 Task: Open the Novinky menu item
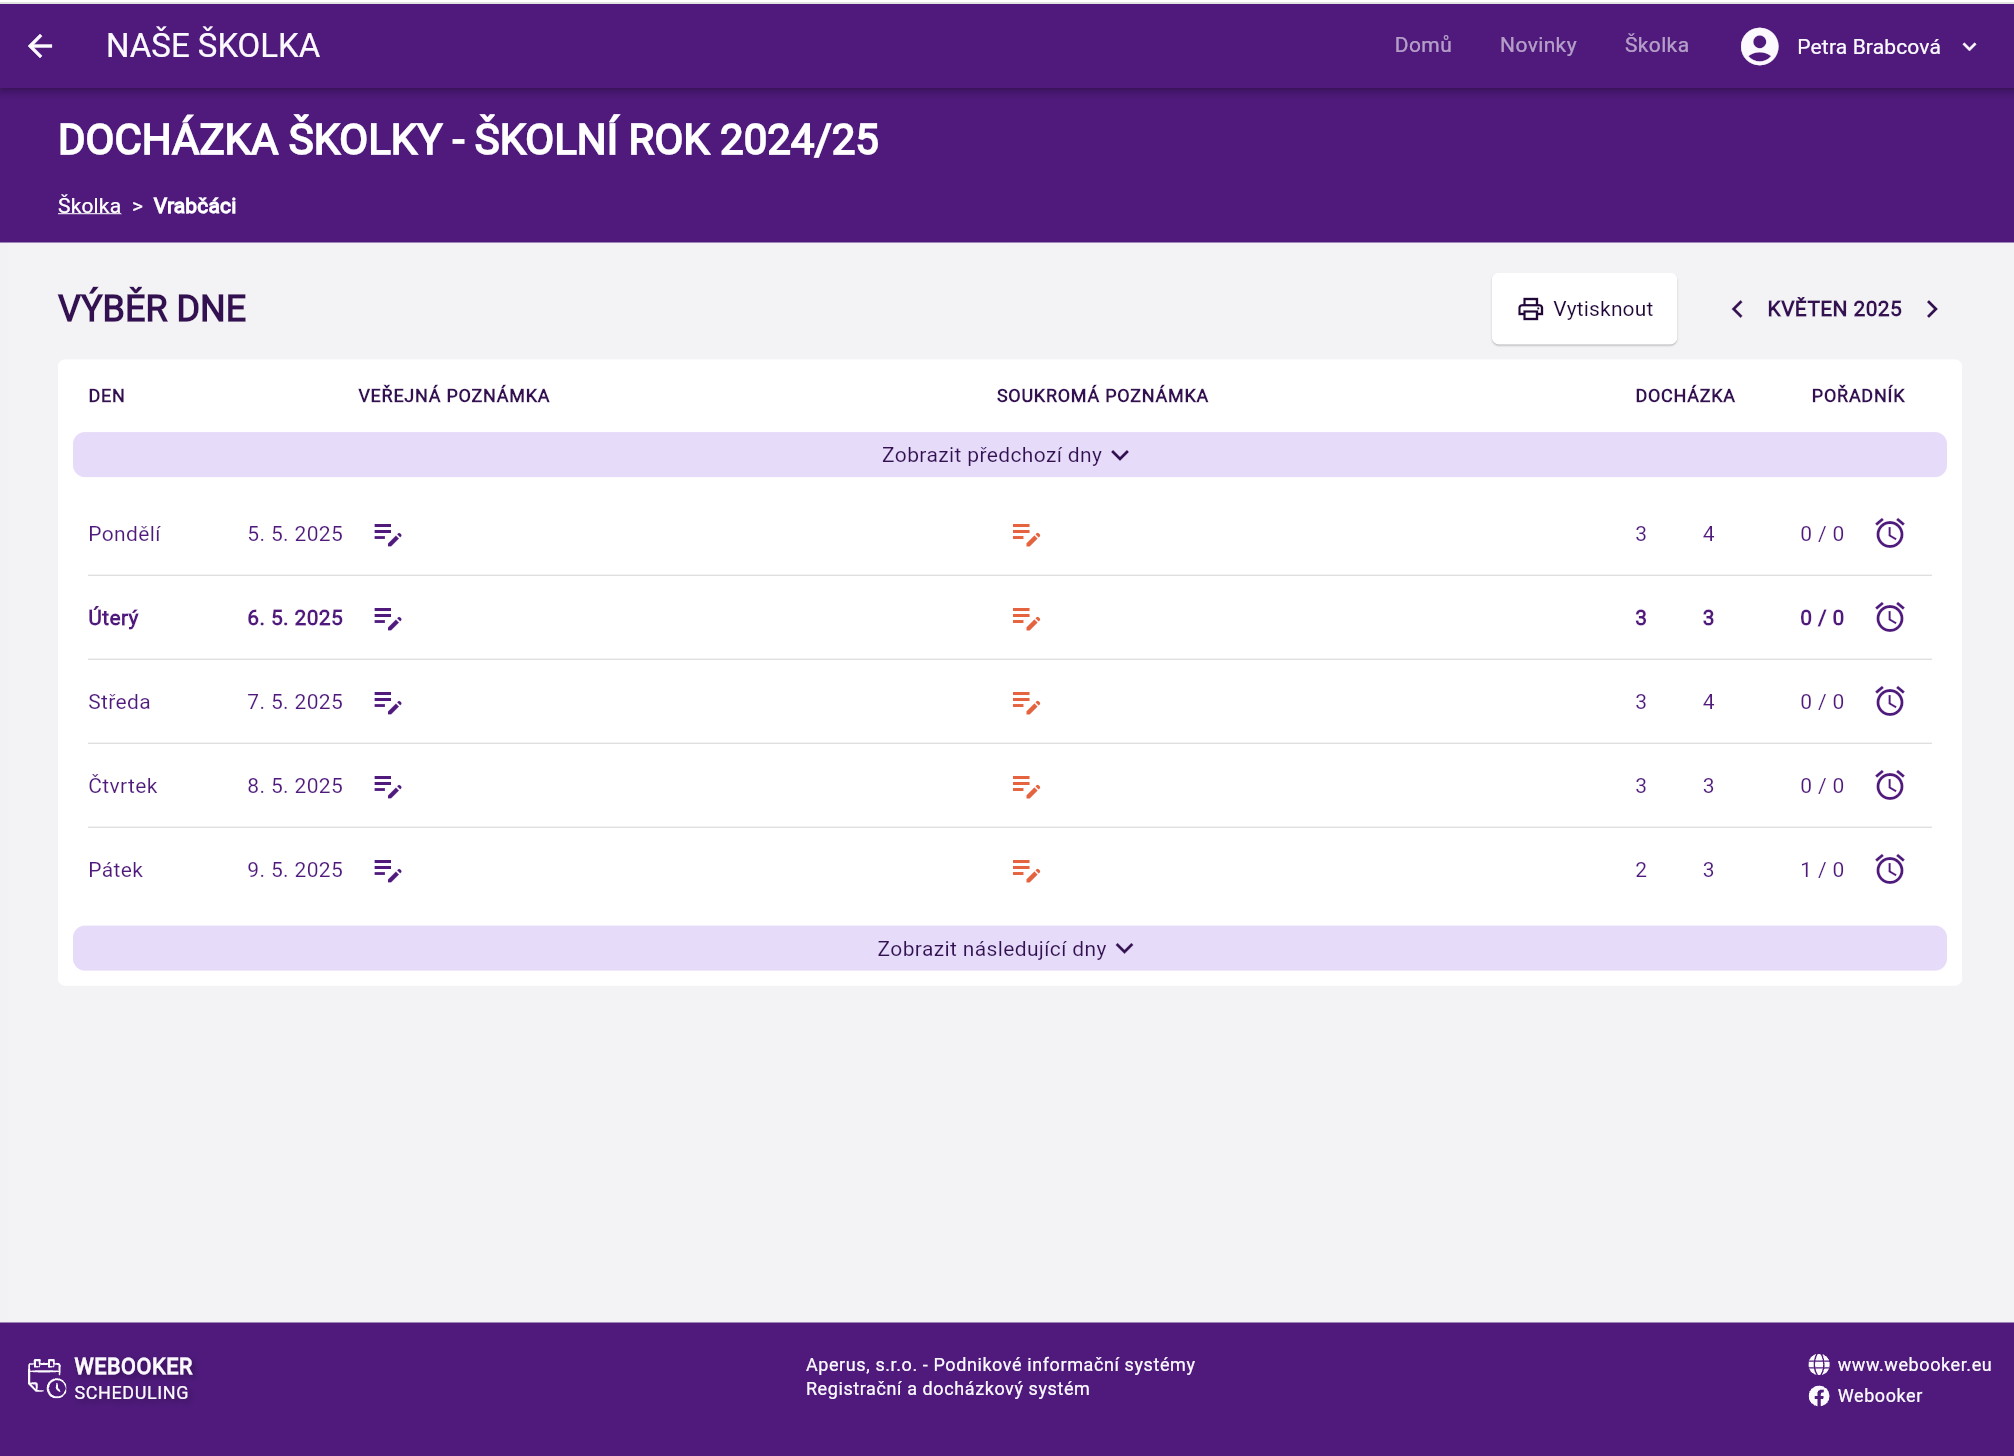coord(1537,45)
